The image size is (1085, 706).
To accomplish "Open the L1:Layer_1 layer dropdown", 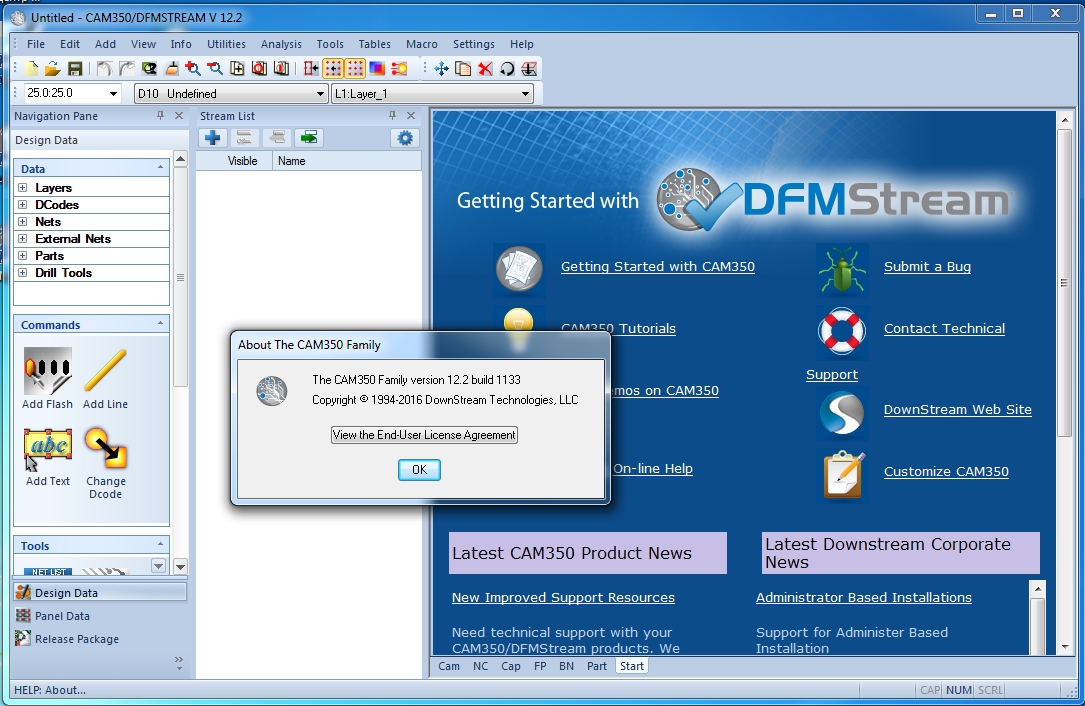I will pos(525,93).
